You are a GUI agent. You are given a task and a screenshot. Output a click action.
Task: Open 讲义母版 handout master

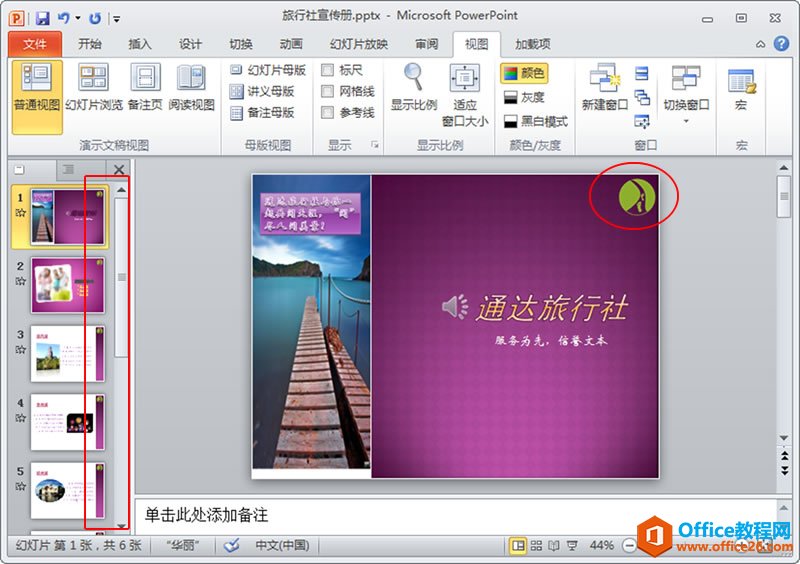pos(262,91)
